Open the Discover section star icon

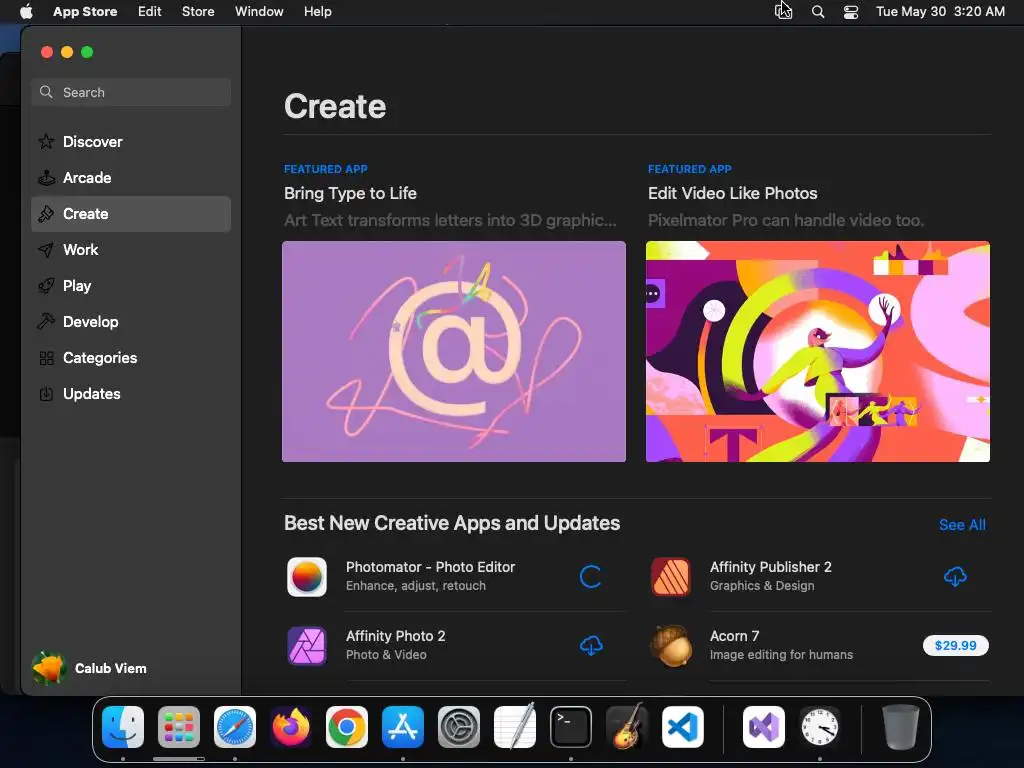(46, 142)
